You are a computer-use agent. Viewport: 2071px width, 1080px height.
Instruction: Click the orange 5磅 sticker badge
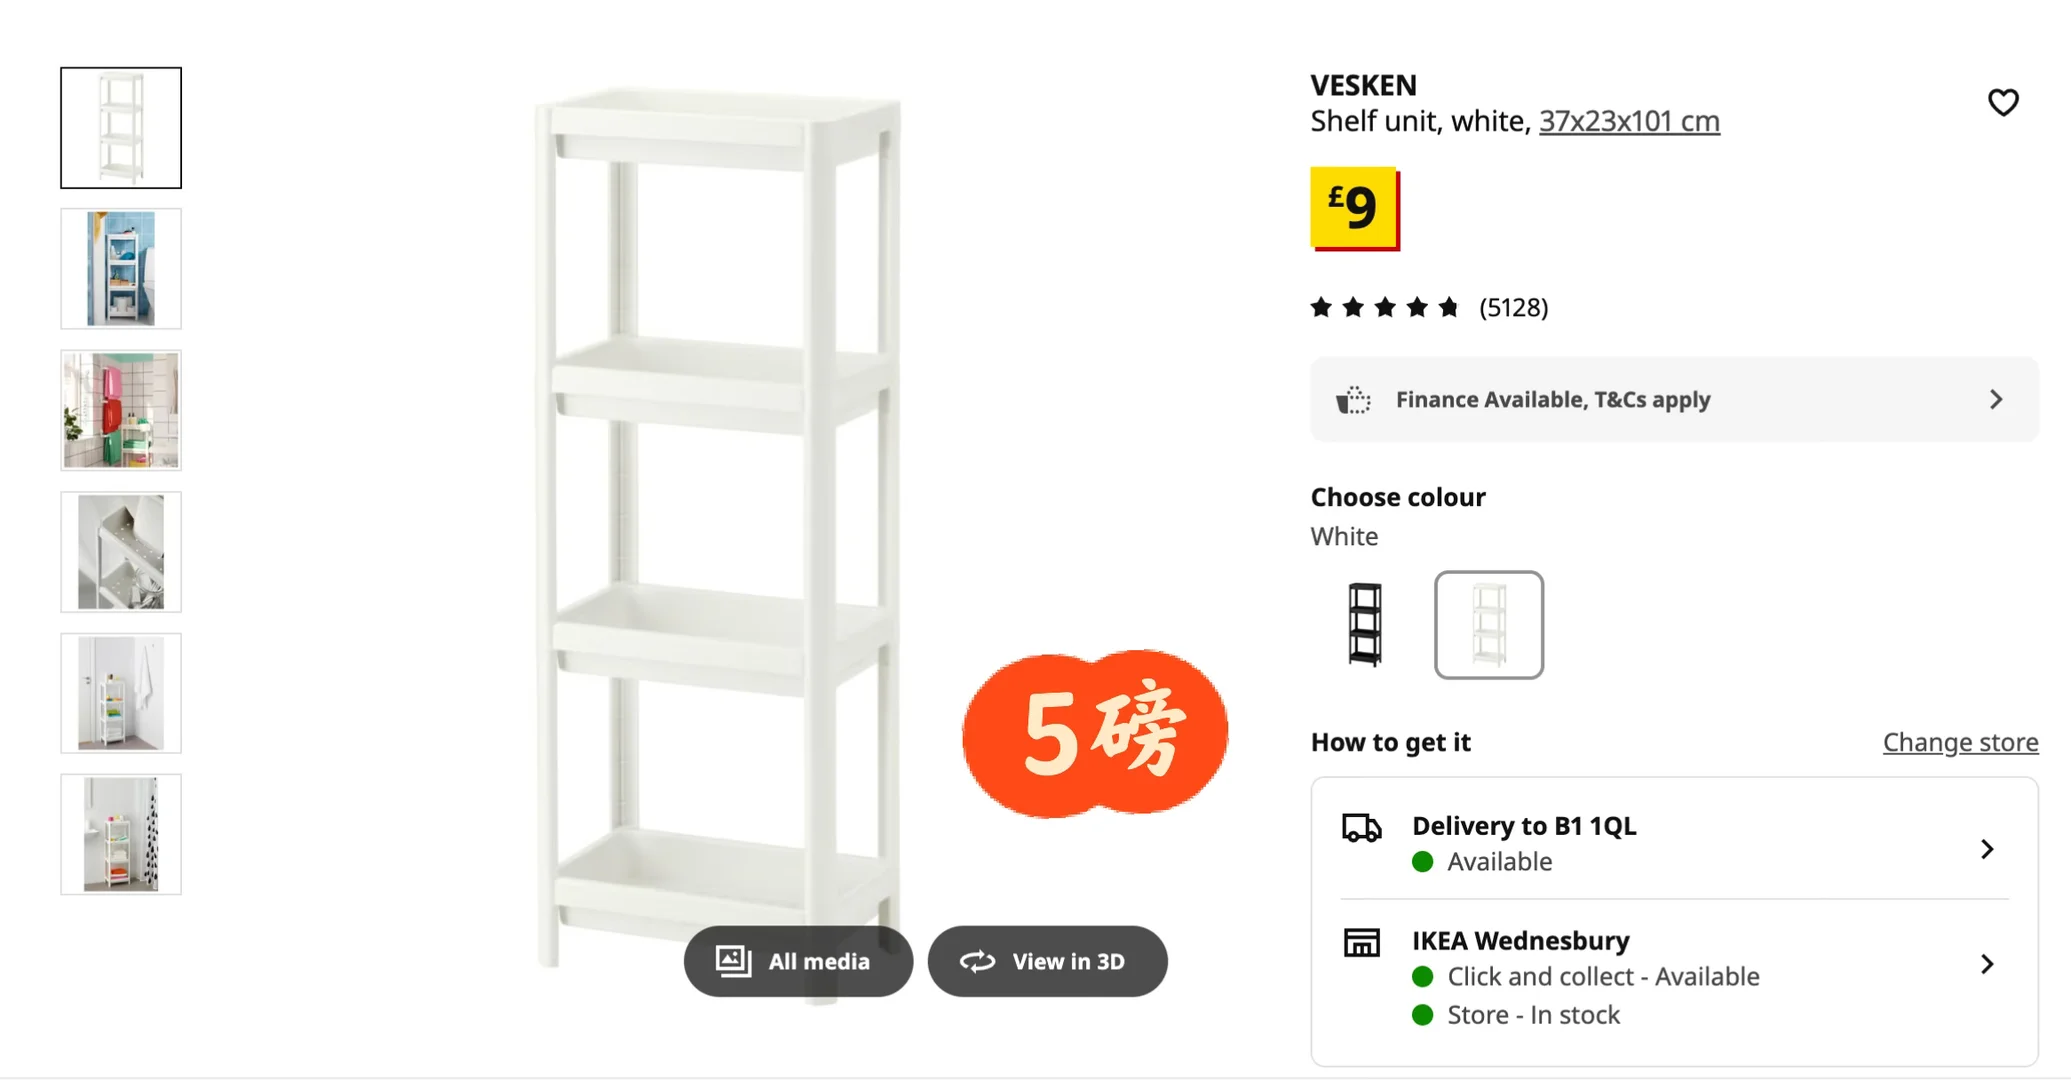(x=1095, y=733)
